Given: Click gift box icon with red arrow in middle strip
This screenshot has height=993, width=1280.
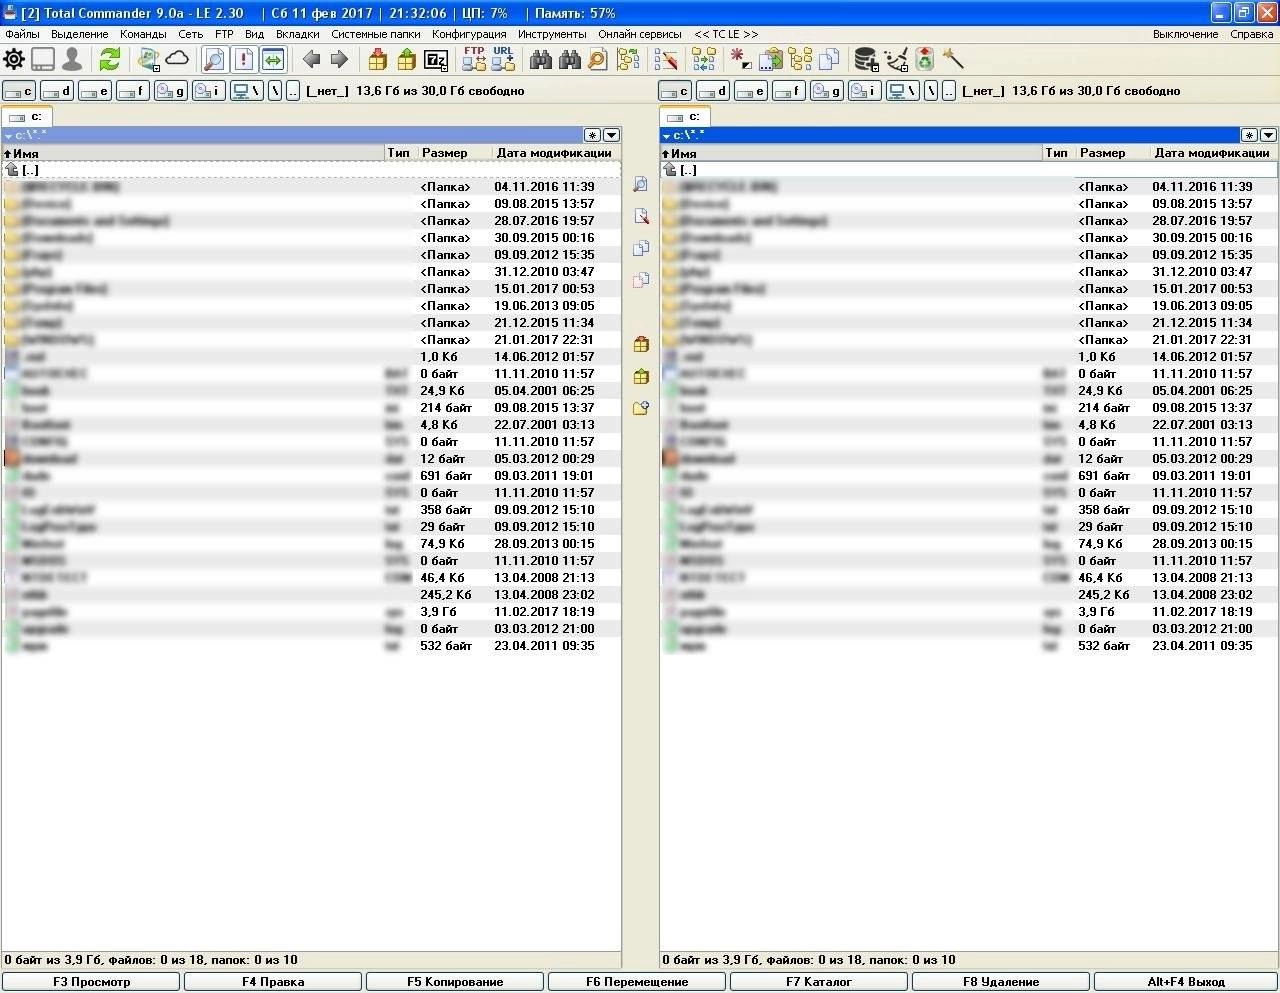Looking at the screenshot, I should [641, 344].
